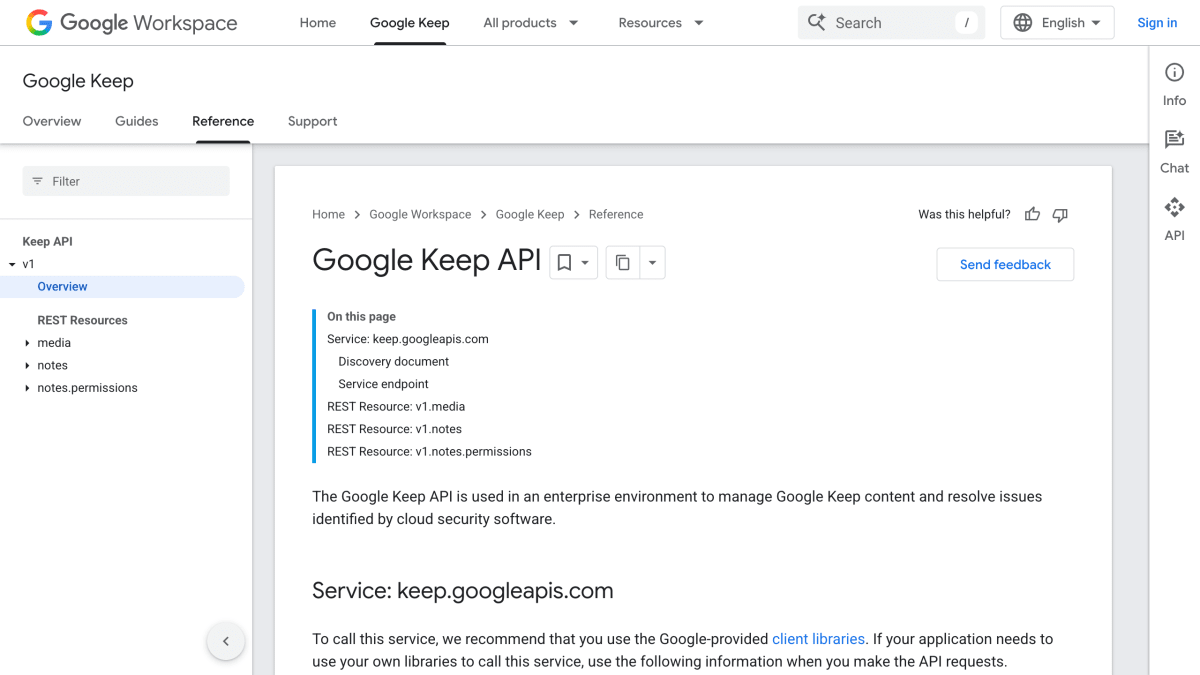Image resolution: width=1200 pixels, height=675 pixels.
Task: Click the Google Workspace breadcrumb link
Action: [420, 214]
